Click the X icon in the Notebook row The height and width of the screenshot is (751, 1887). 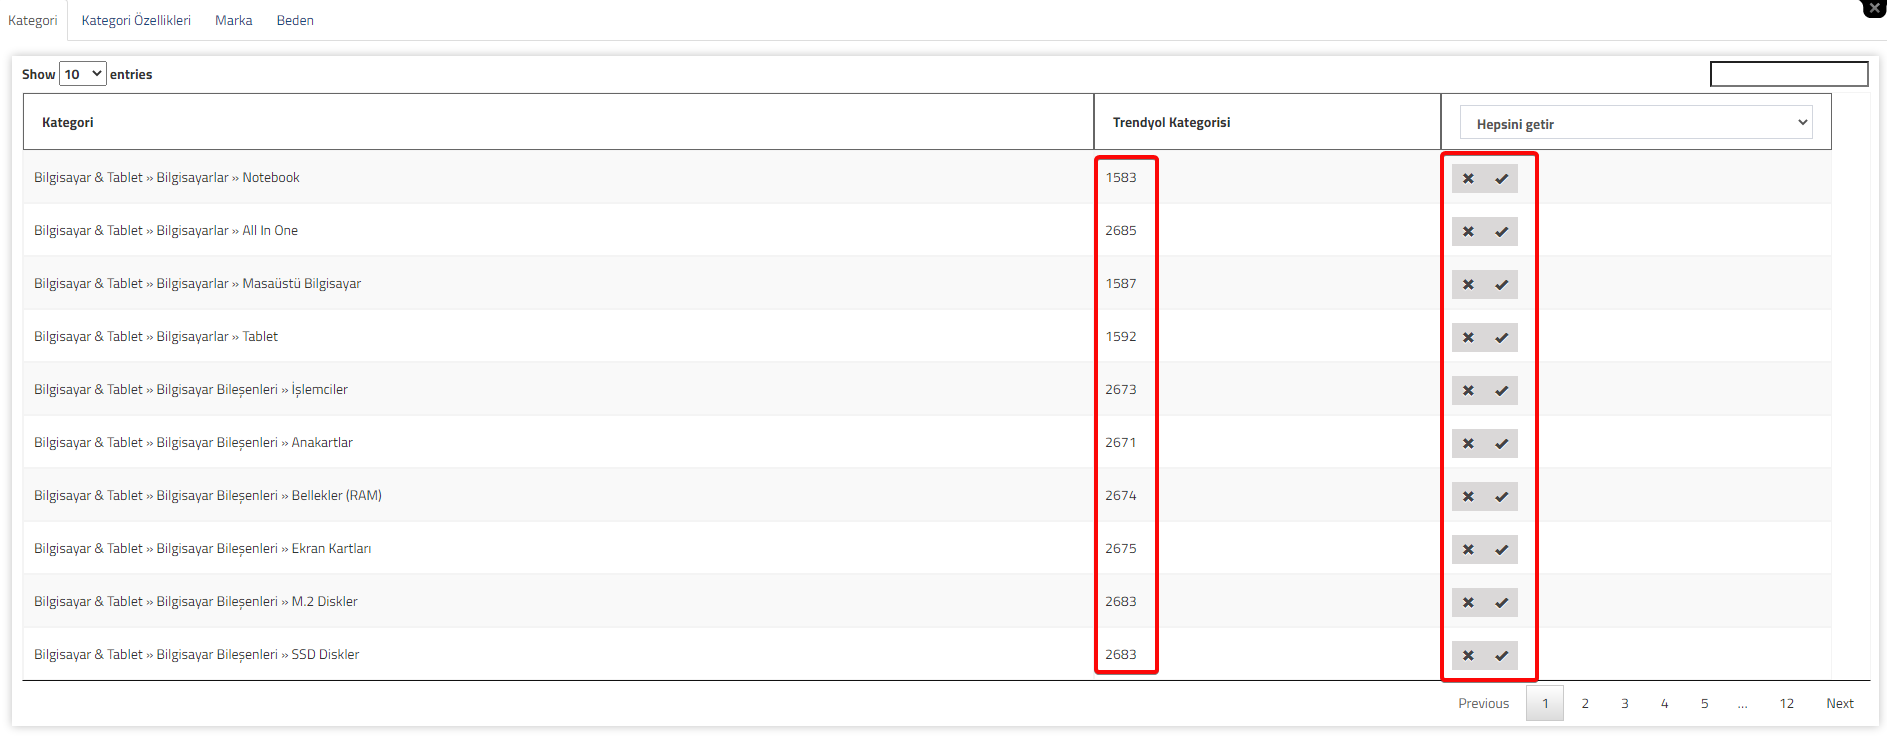pyautogui.click(x=1468, y=179)
